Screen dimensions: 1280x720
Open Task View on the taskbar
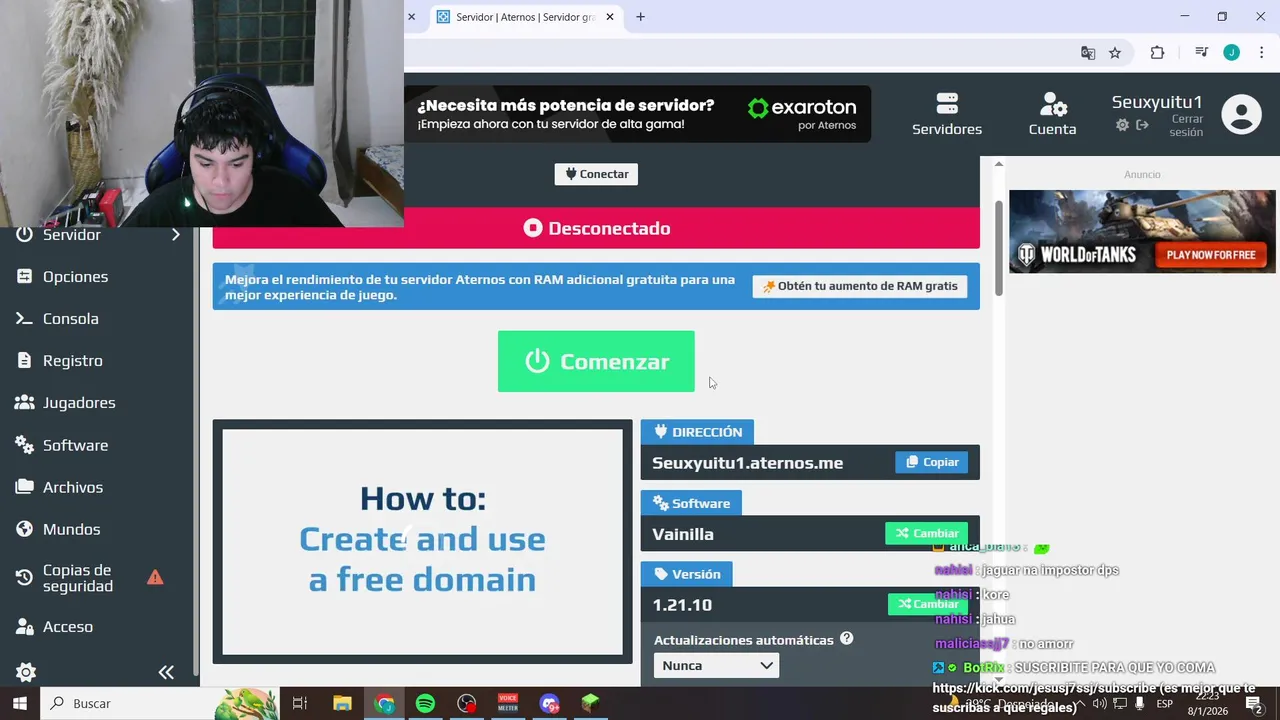click(x=299, y=703)
